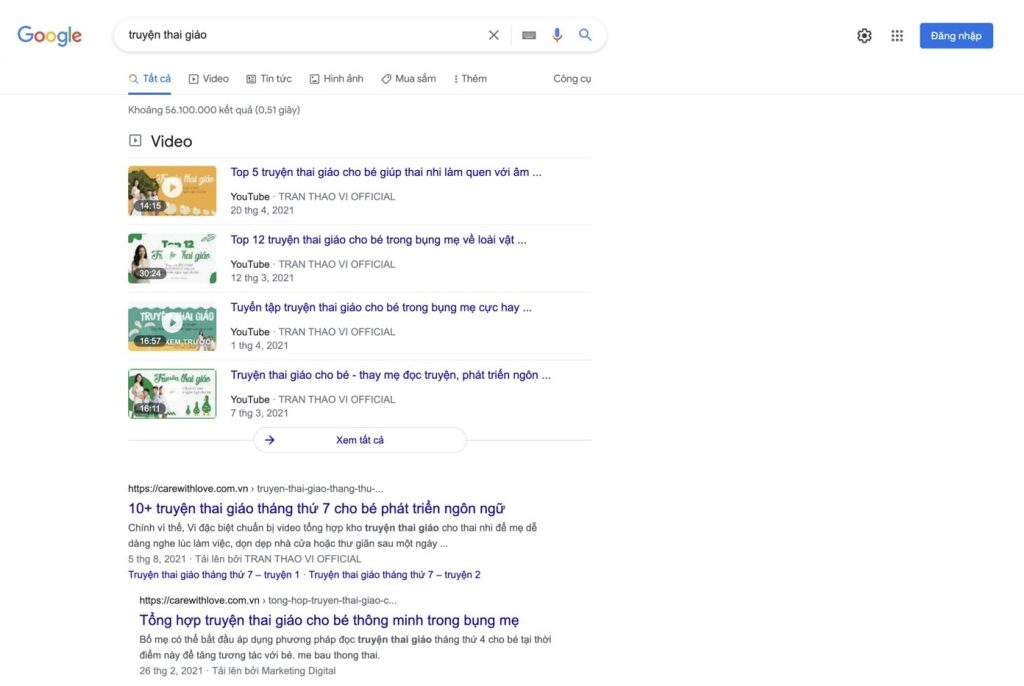
Task: Click the result count text 'Khoảng 56.100.000 kết quả'
Action: coord(214,110)
